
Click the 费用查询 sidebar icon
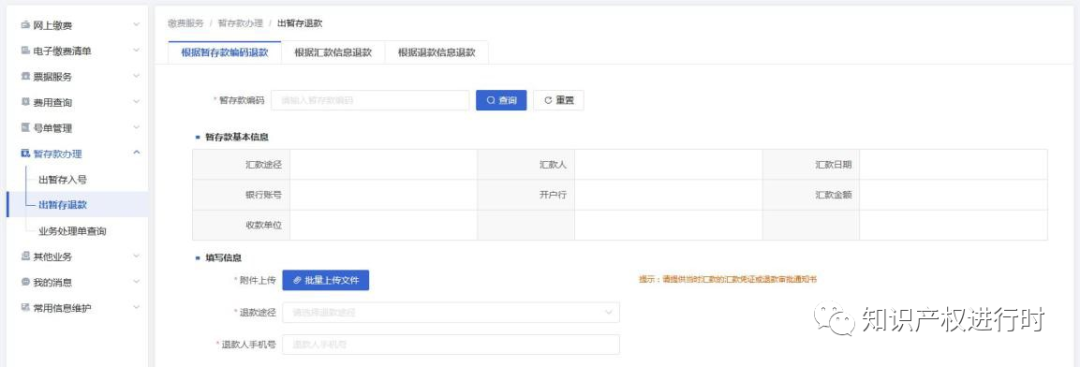click(x=25, y=102)
